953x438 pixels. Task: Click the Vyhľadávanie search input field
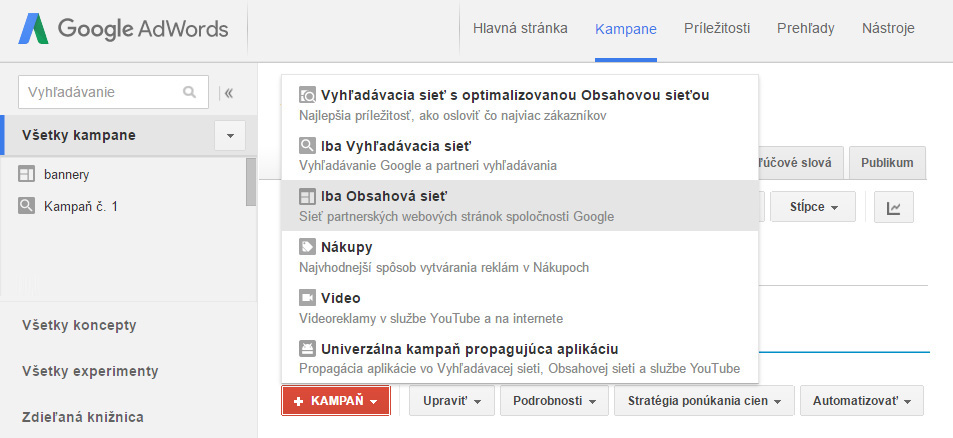[114, 92]
